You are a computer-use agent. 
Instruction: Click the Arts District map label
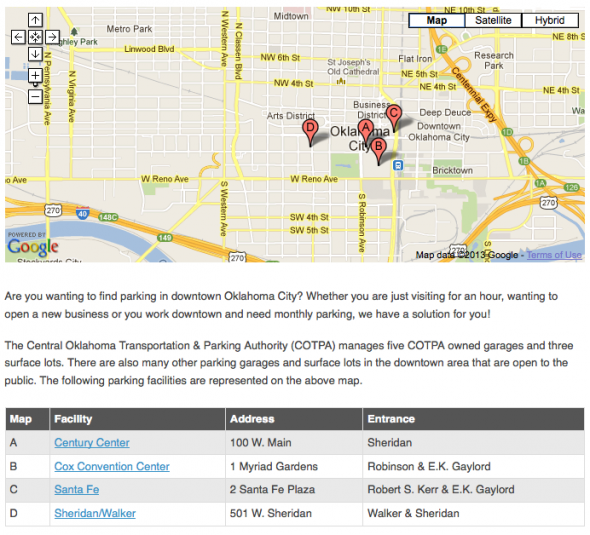tap(291, 116)
